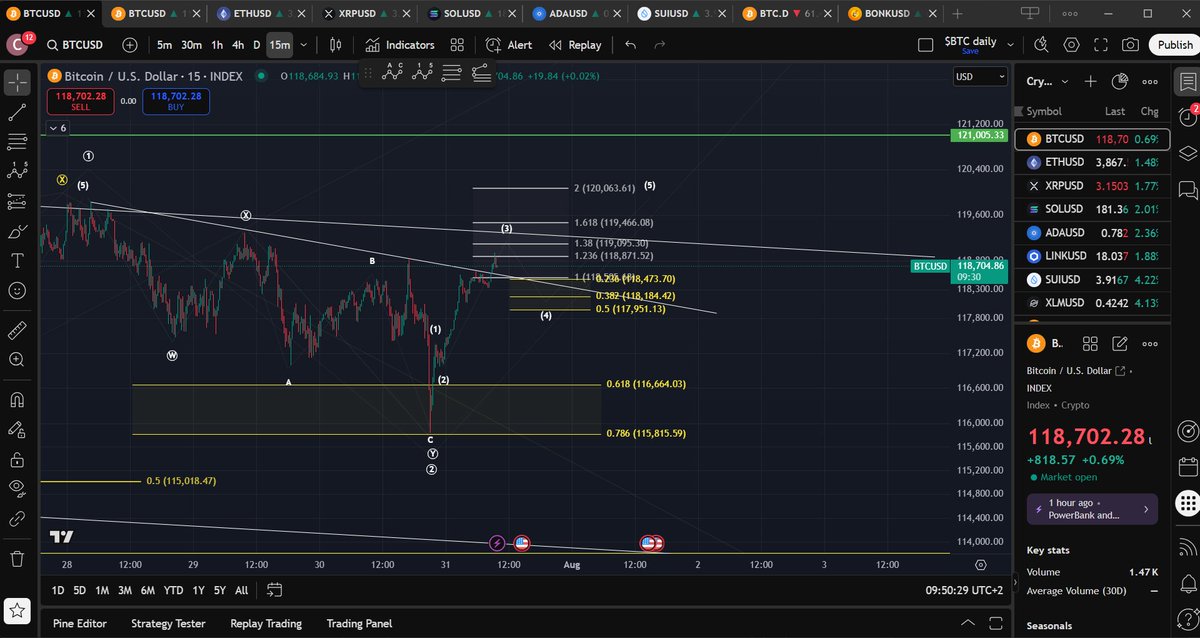Viewport: 1200px width, 638px height.
Task: Select the 30m timeframe
Action: 191,45
